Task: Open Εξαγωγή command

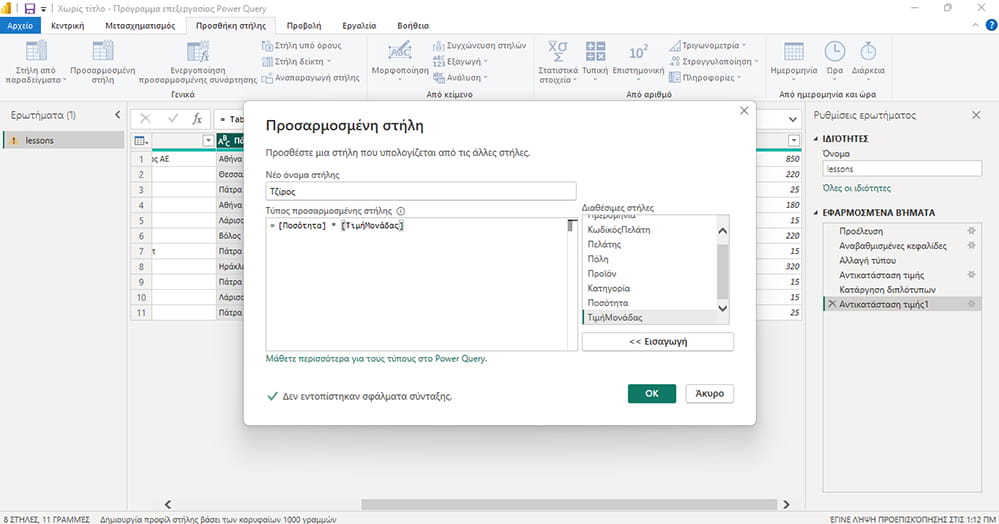Action: click(460, 61)
